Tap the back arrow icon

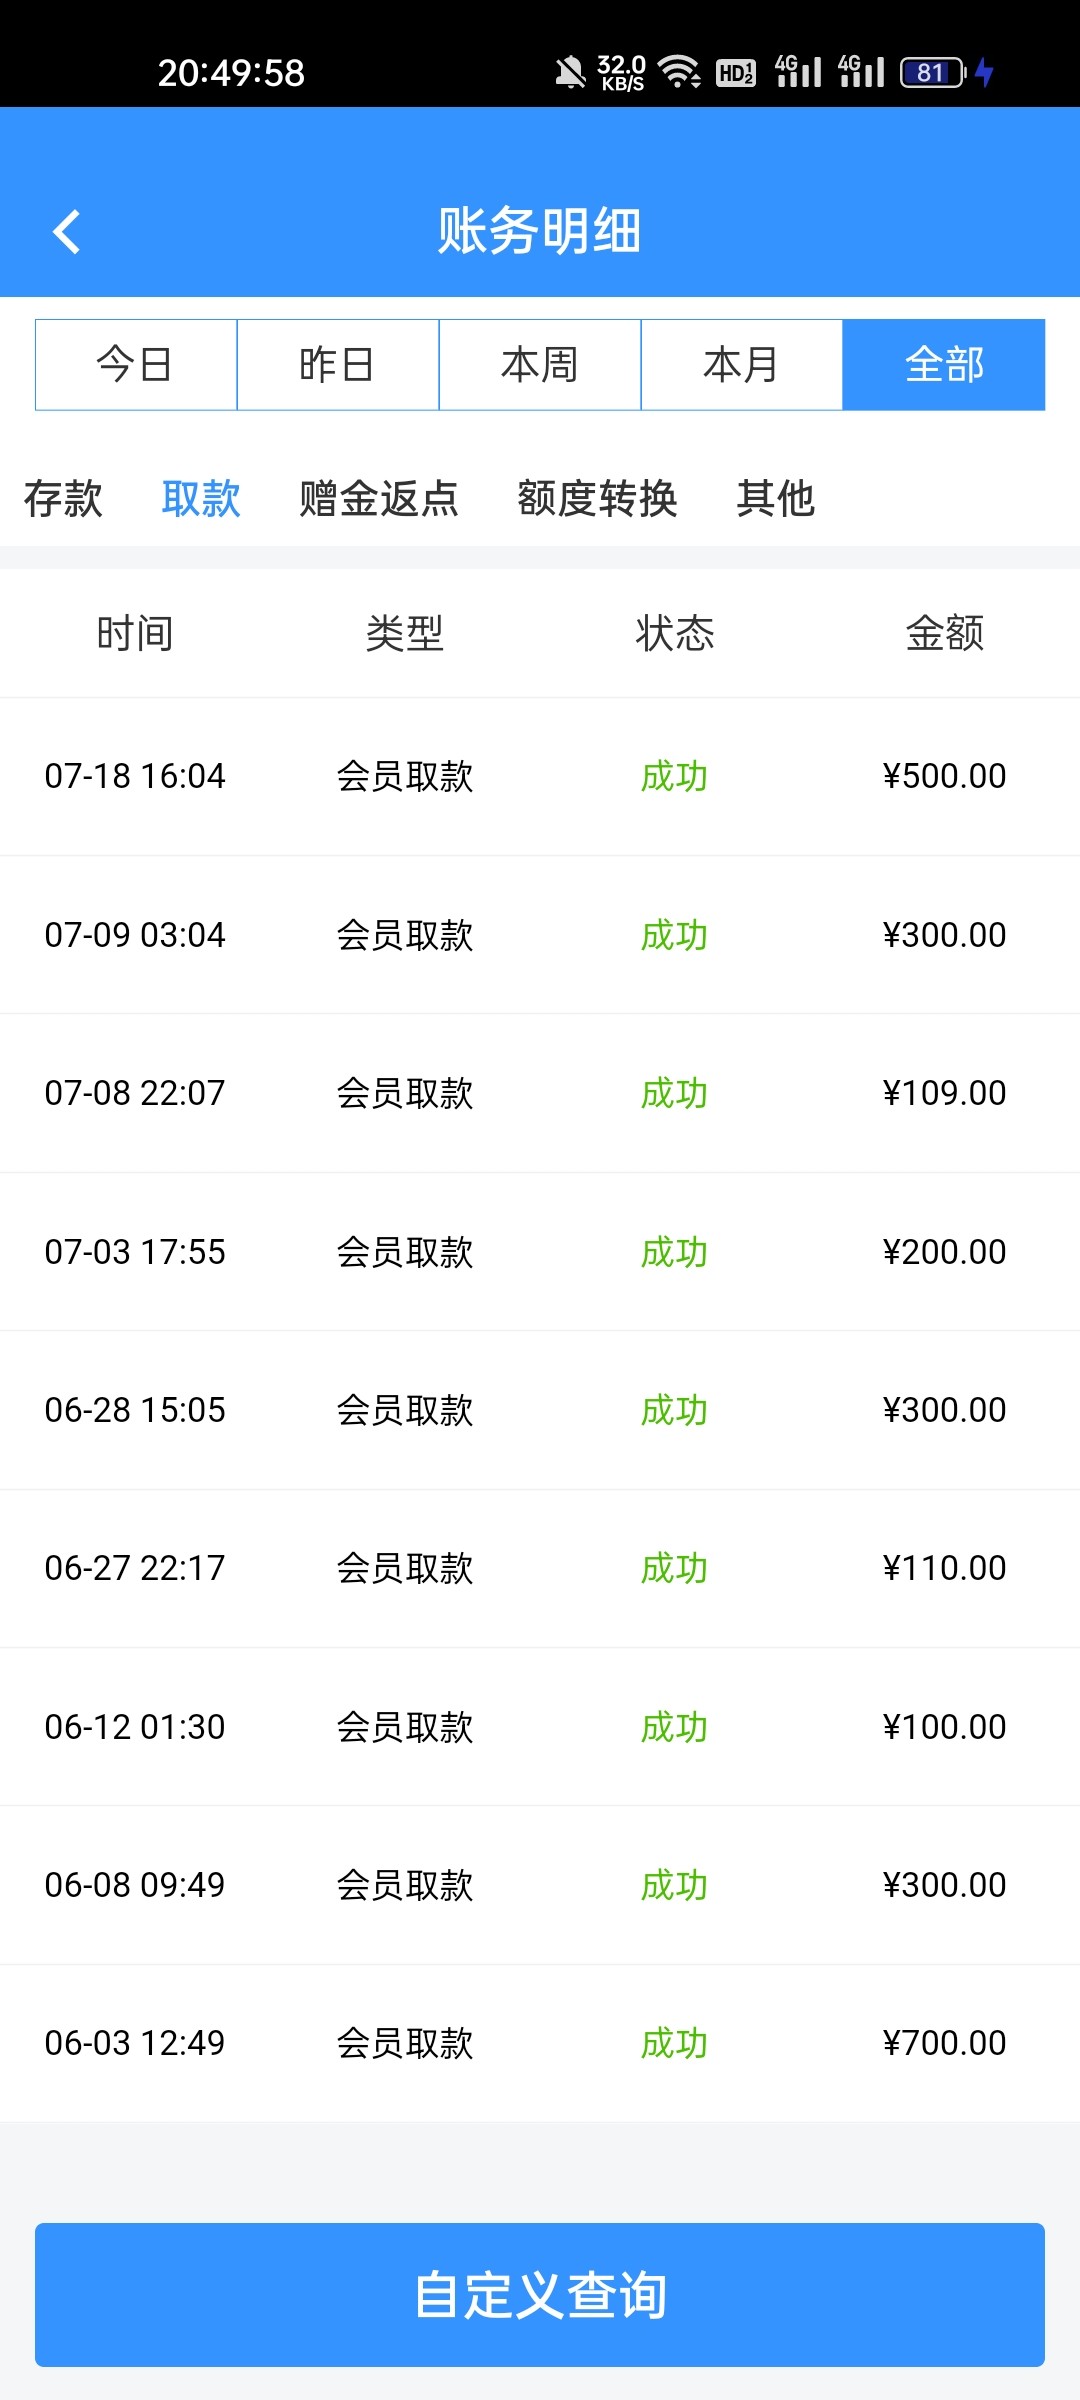[x=66, y=232]
